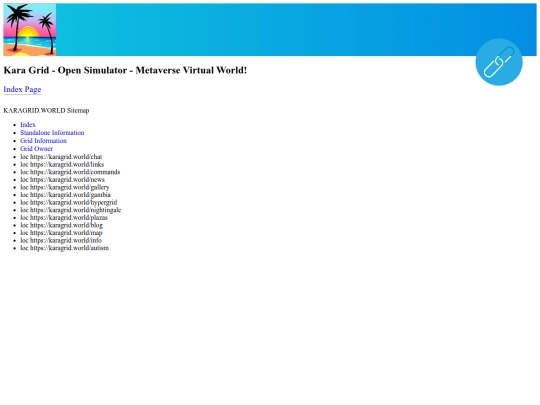Click the KARAGRID.WORLD Sitemap text
The height and width of the screenshot is (405, 540).
46,111
